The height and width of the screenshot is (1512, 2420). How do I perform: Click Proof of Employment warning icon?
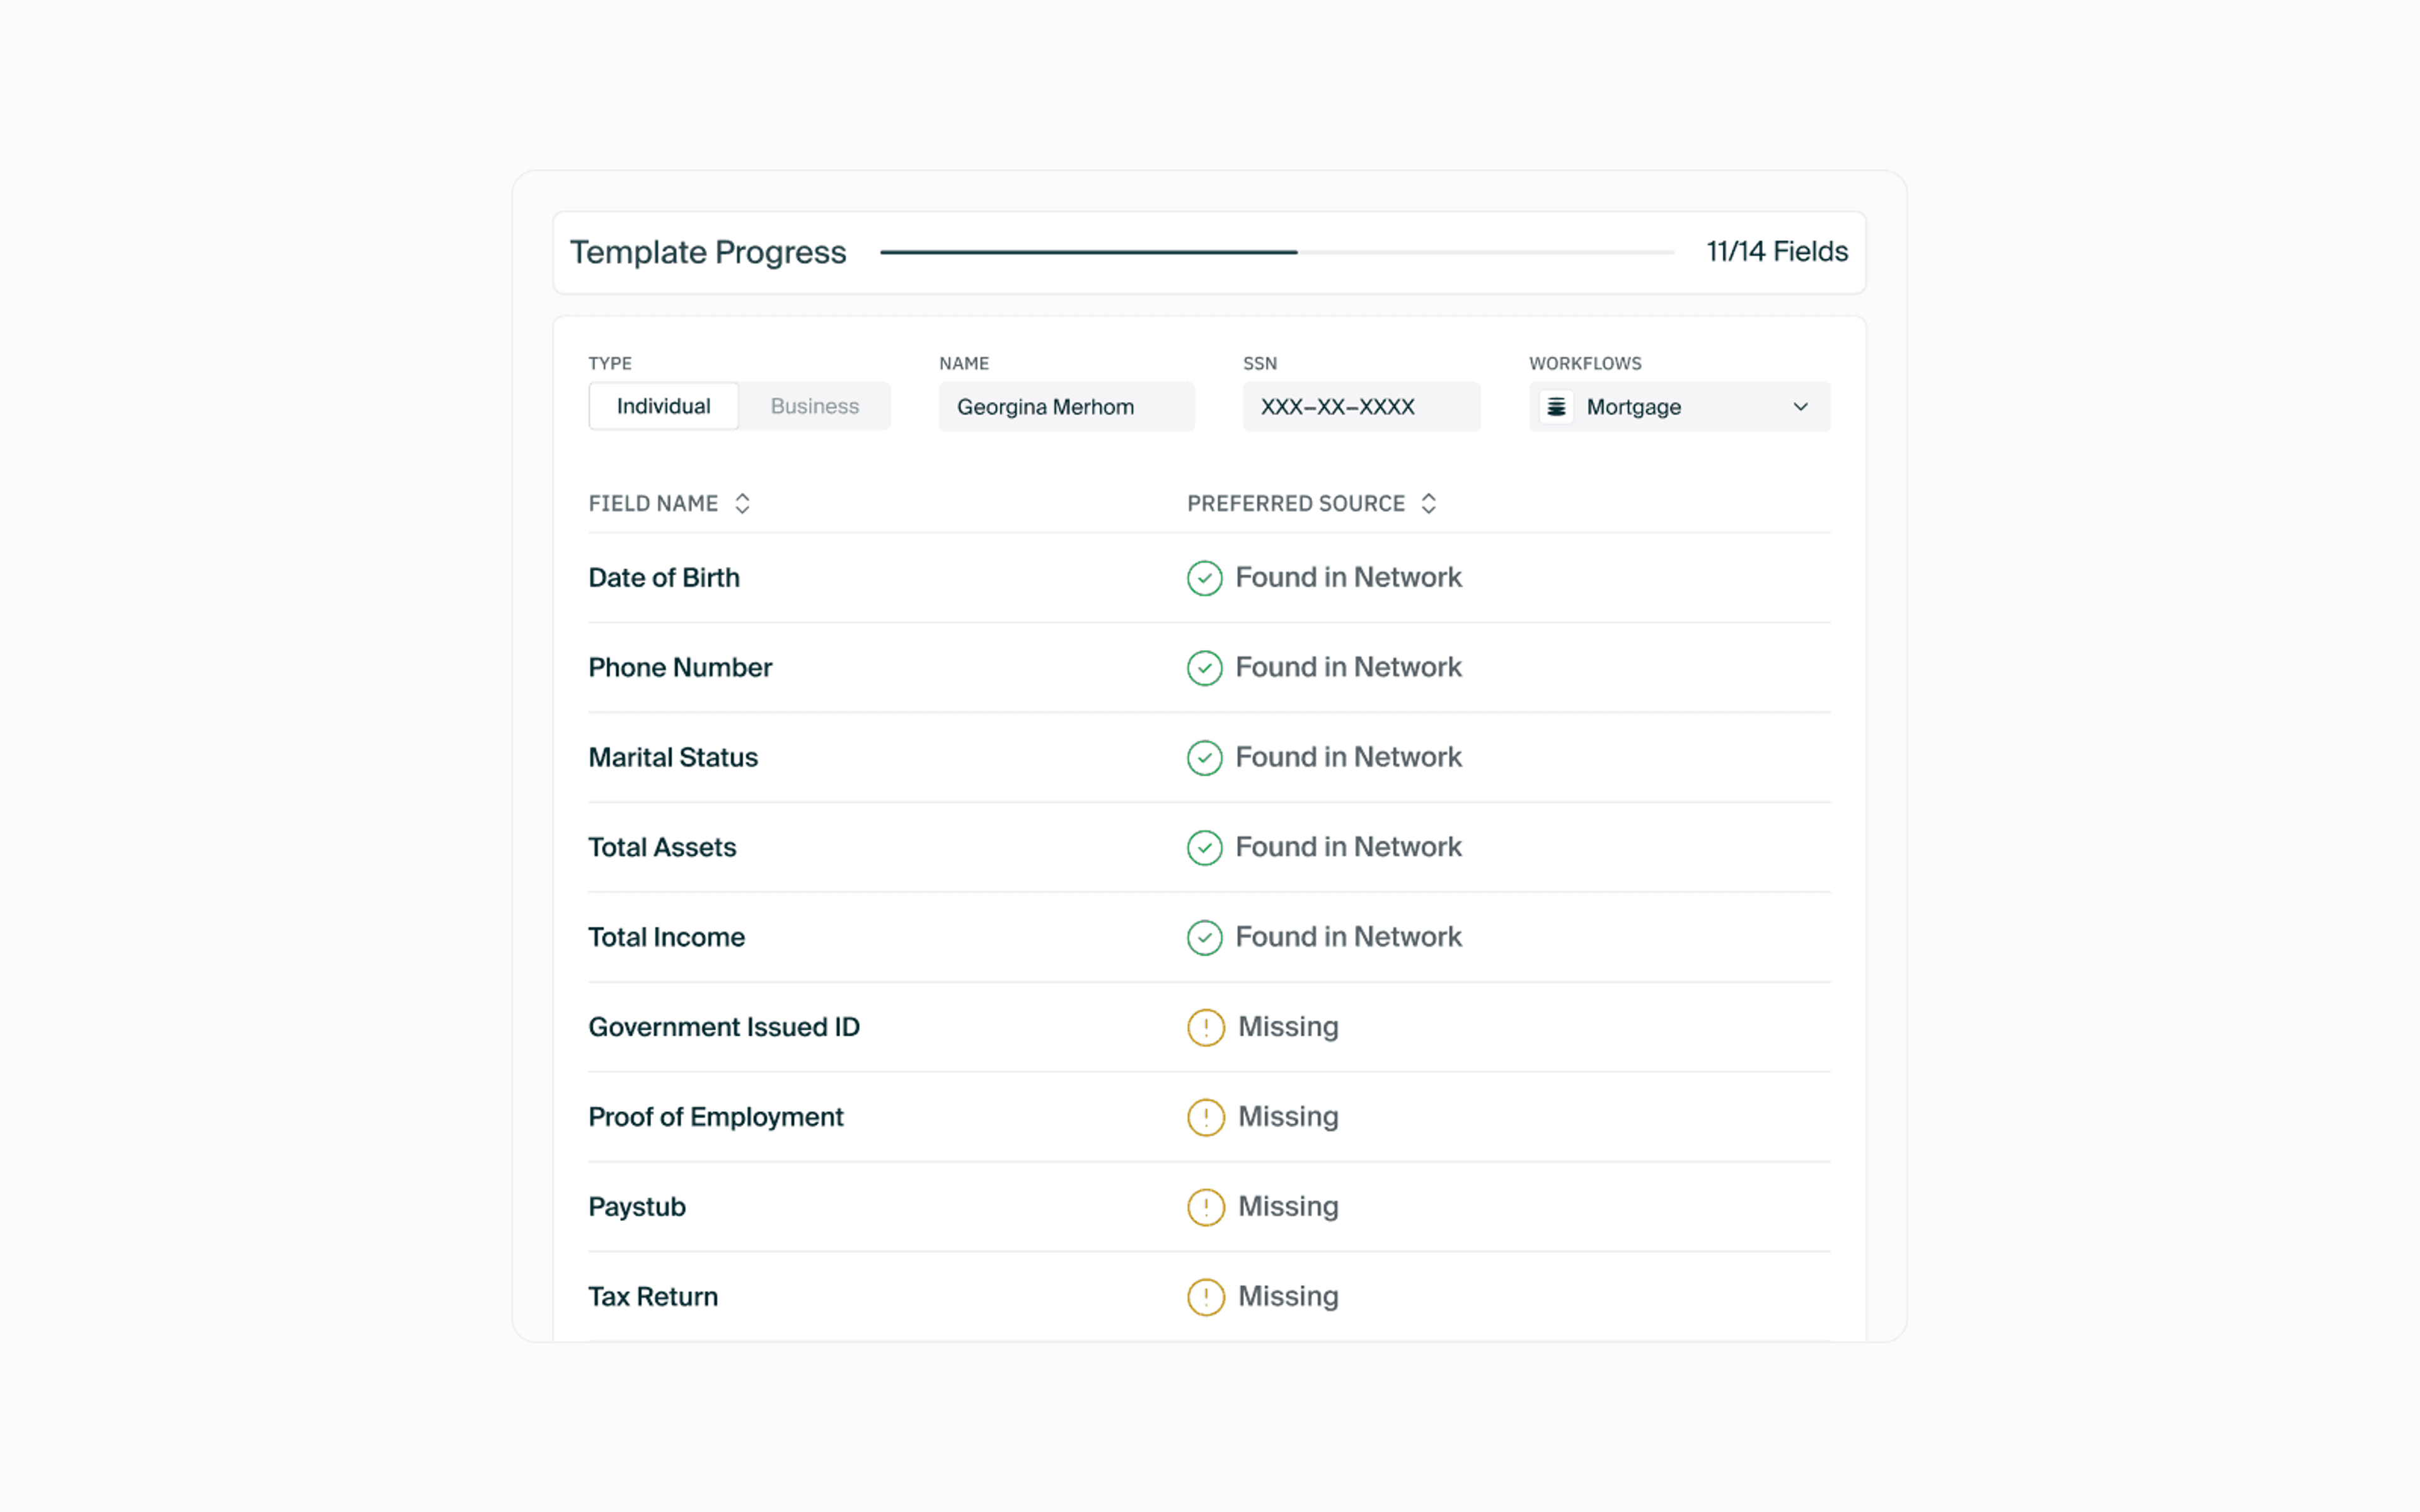point(1205,1117)
